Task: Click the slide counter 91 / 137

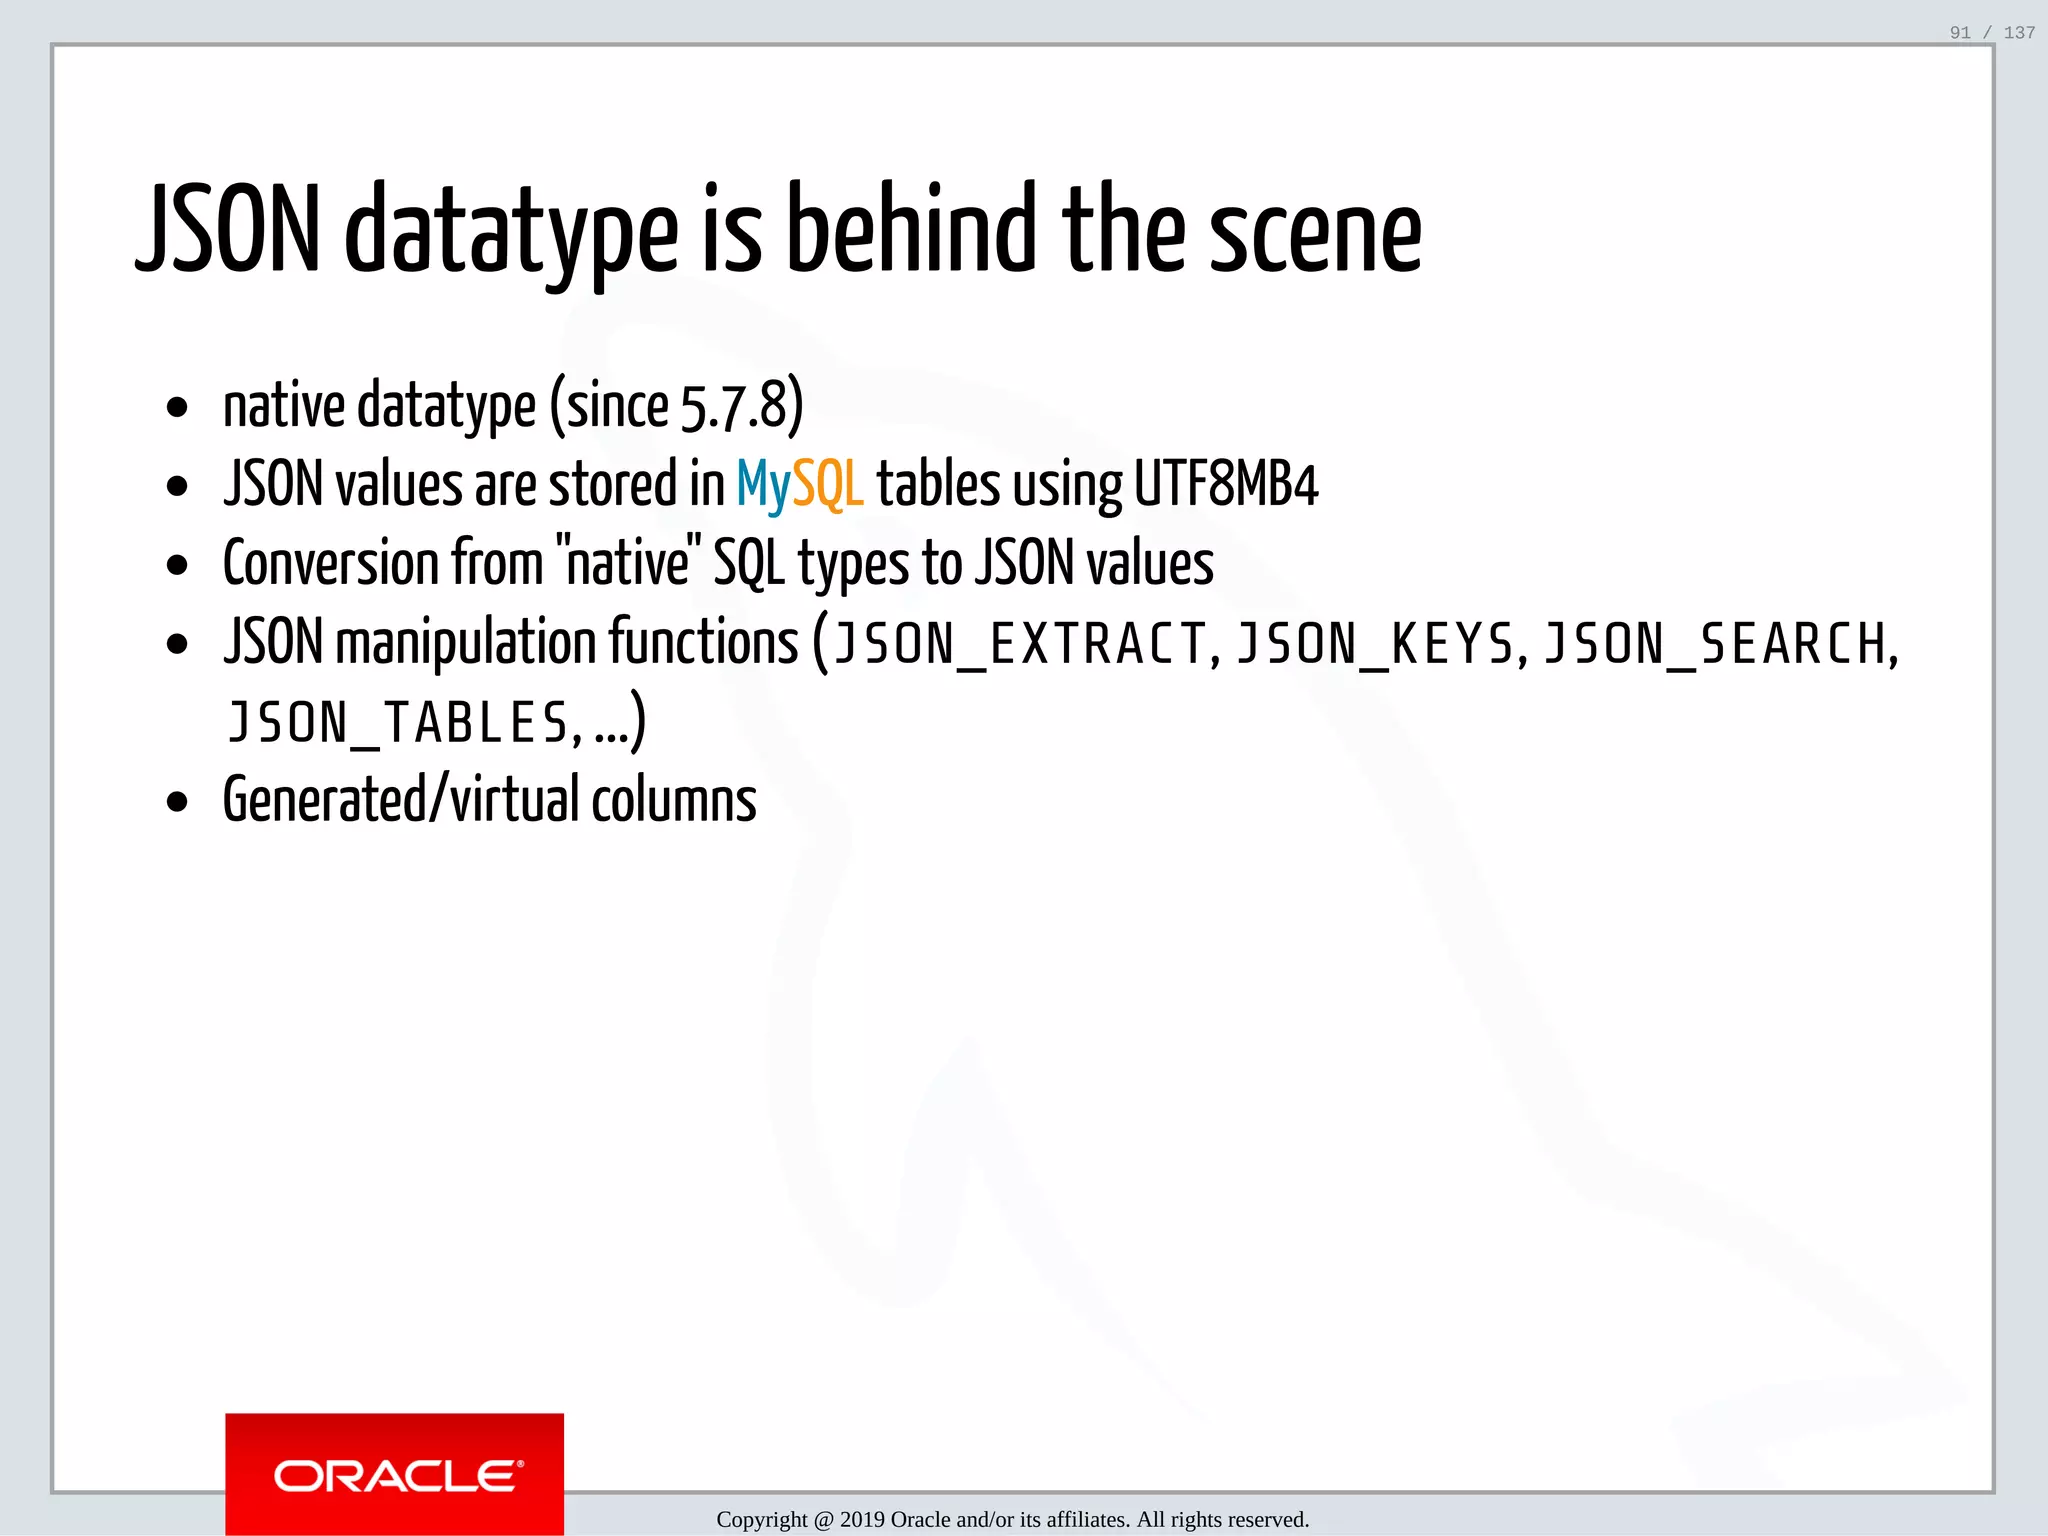Action: click(1992, 33)
